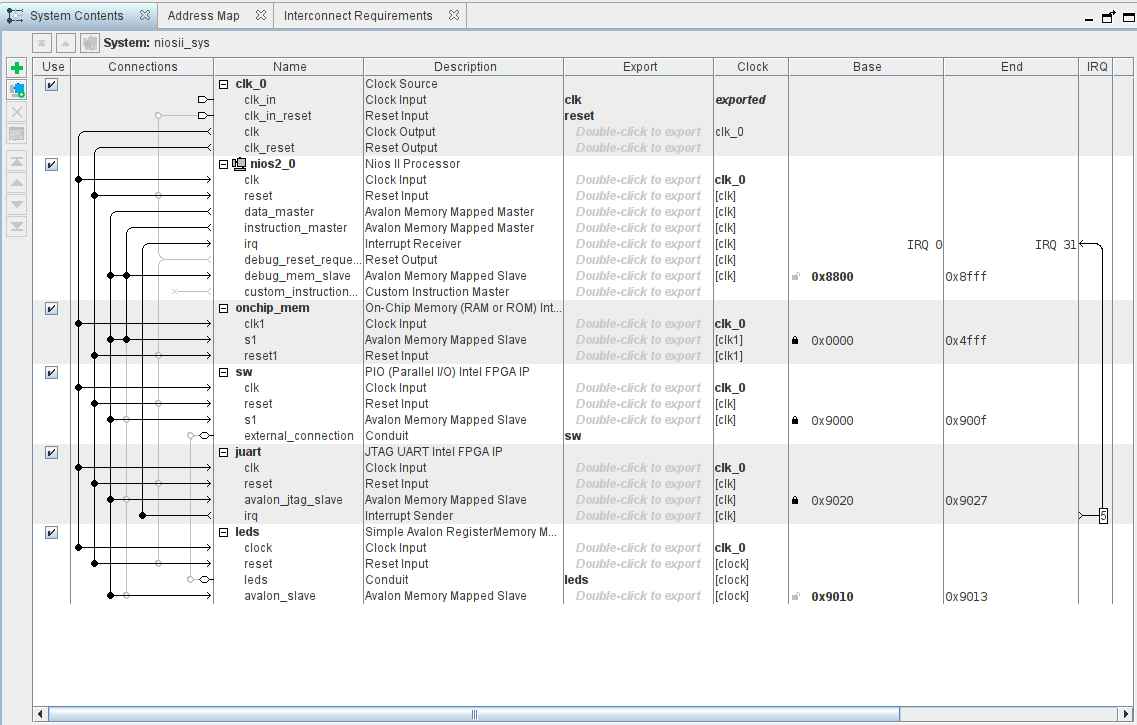Toggle the Use checkbox for onchip_mem
This screenshot has width=1137, height=725.
(51, 308)
